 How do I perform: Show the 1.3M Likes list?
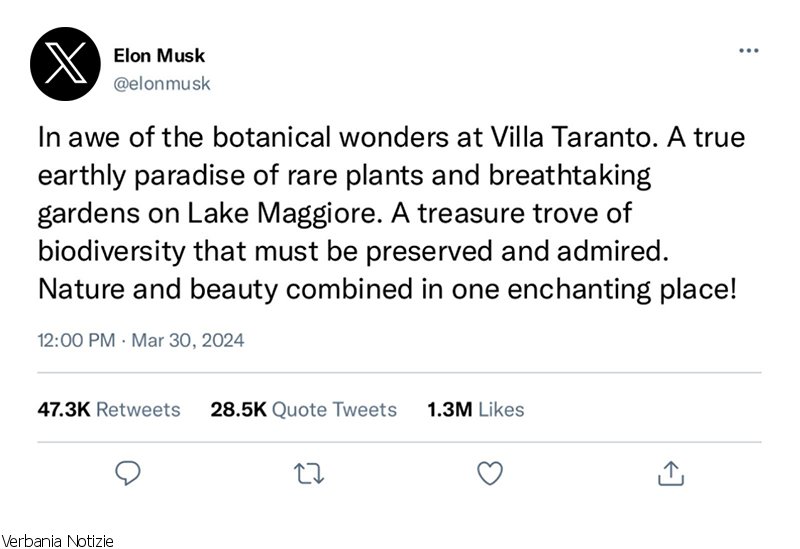(475, 409)
